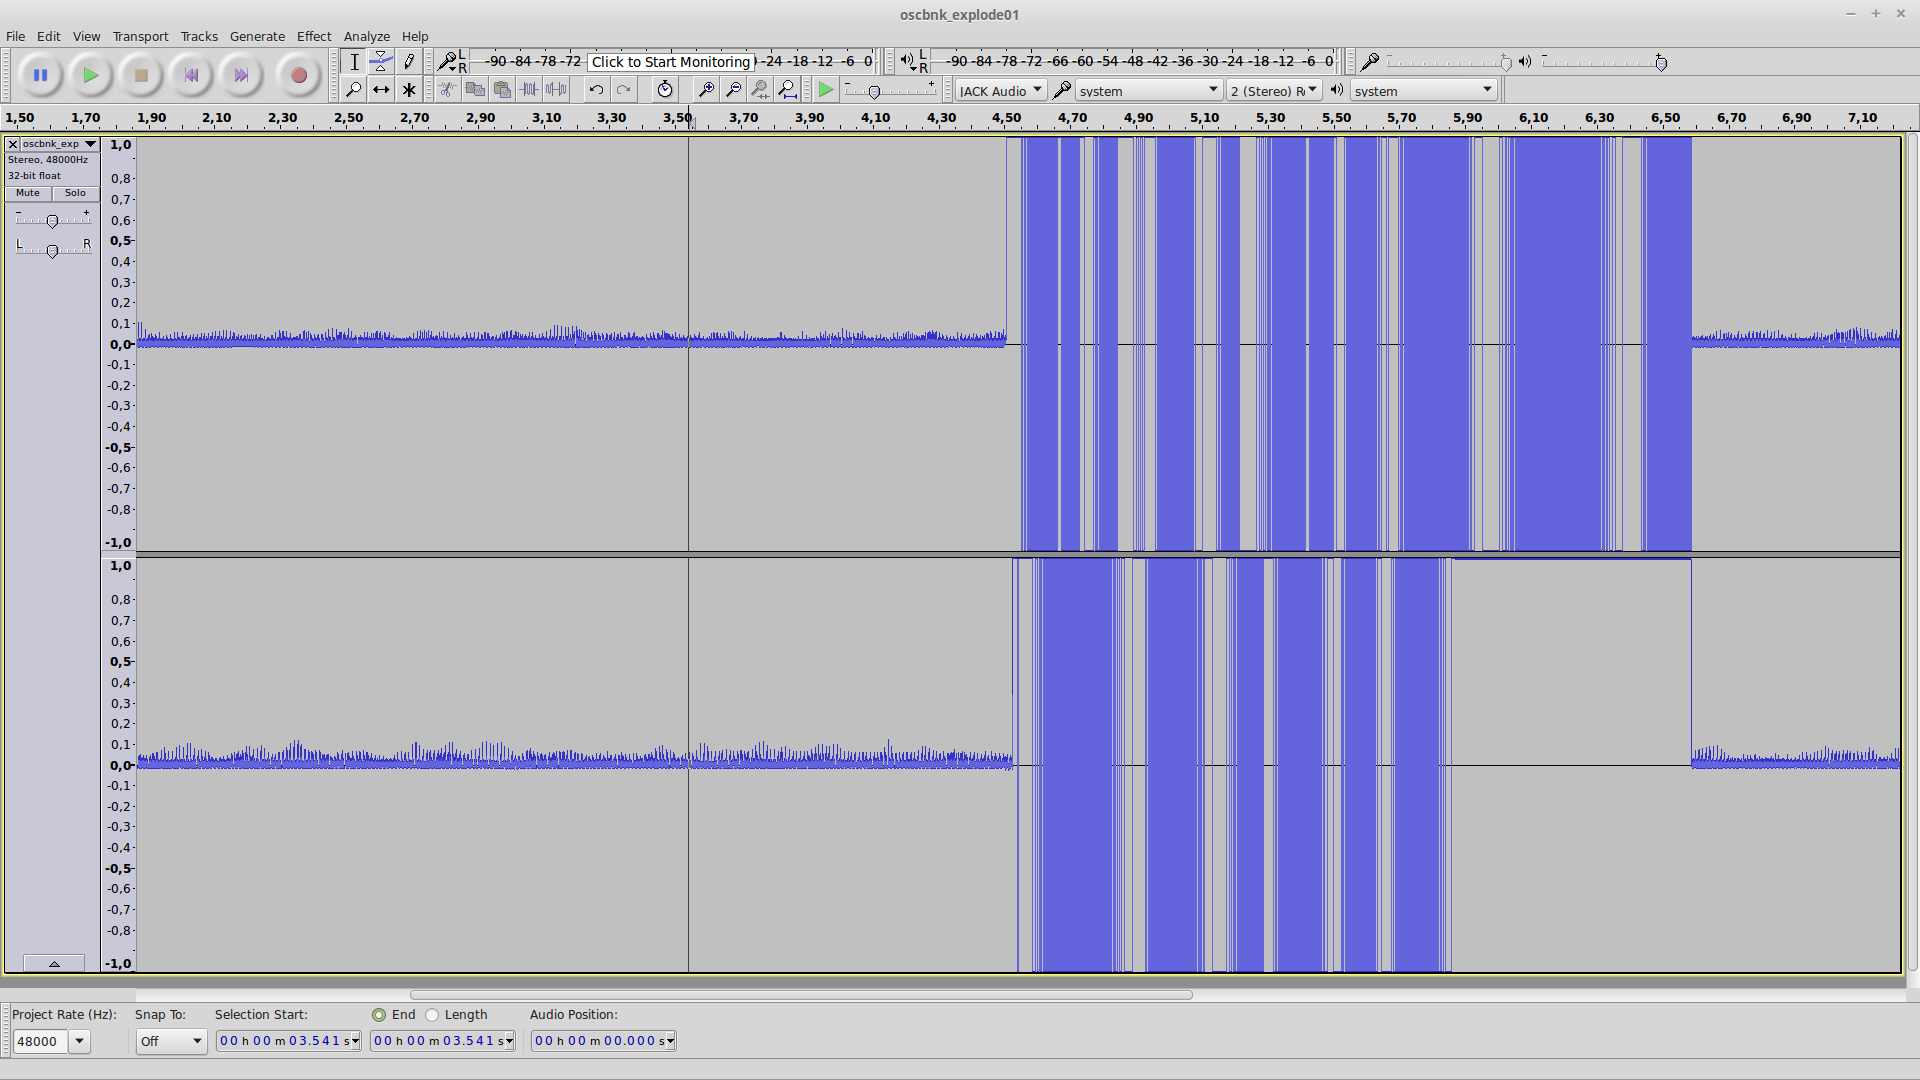
Task: Click the Skip to Start button
Action: click(191, 75)
